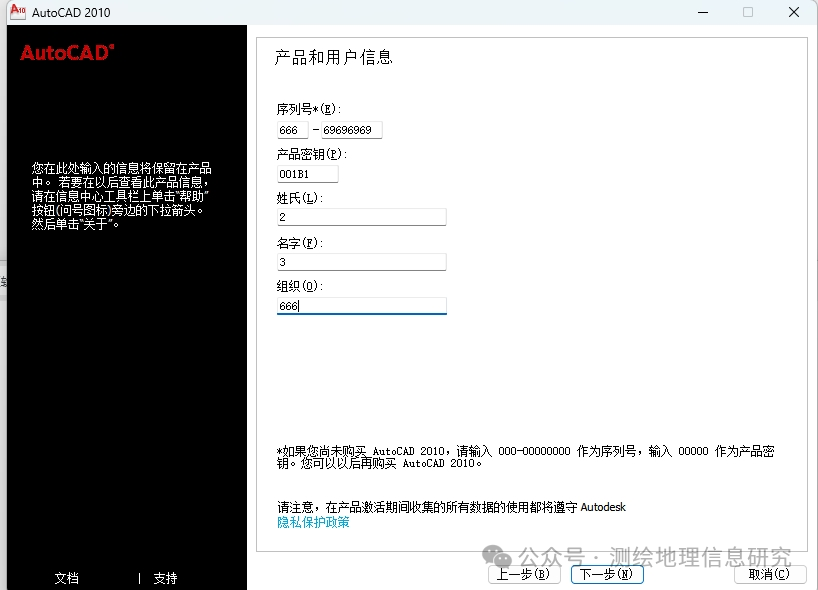818x590 pixels.
Task: Click the 组织 organization field showing 666
Action: point(360,305)
